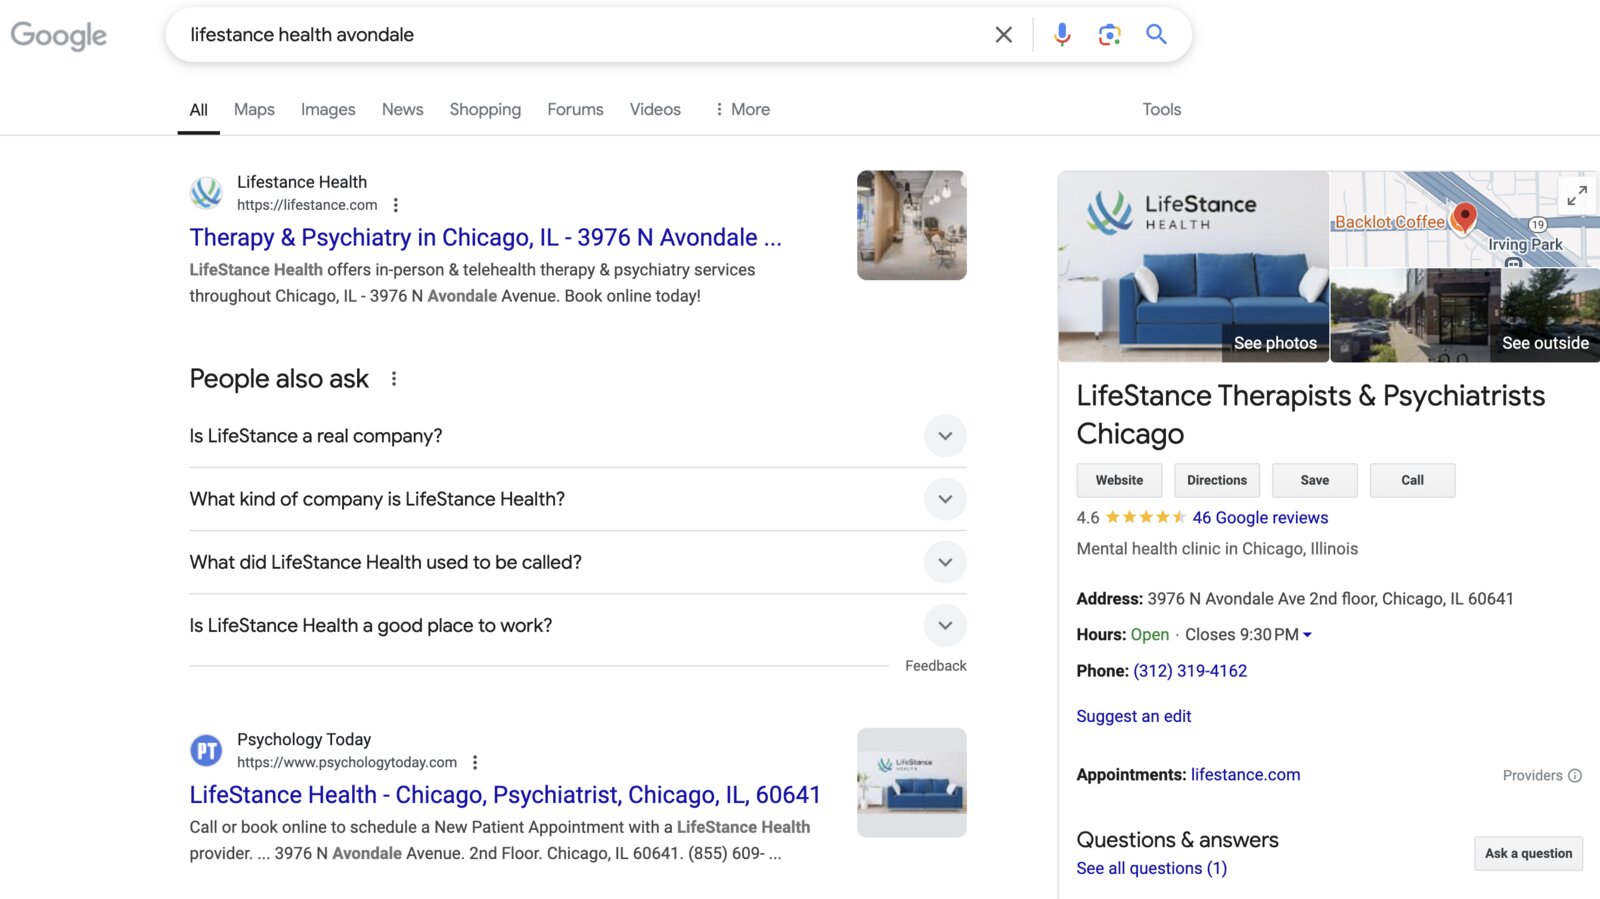Expand the map in knowledge panel
Viewport: 1600px width, 899px height.
pyautogui.click(x=1577, y=196)
